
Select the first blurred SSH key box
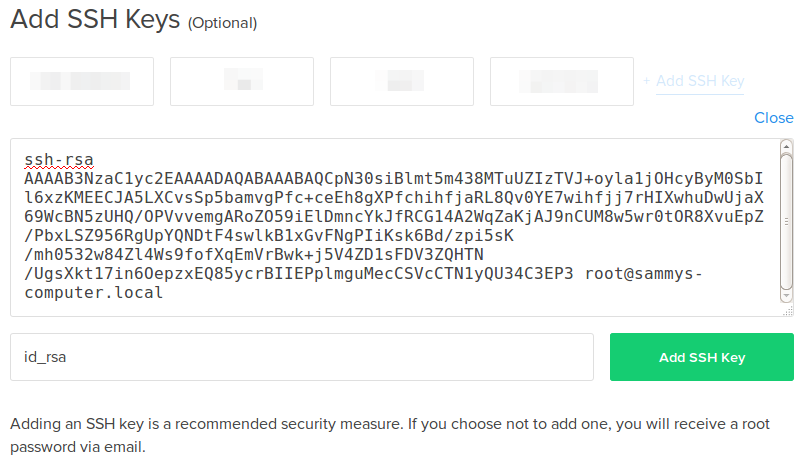coord(82,81)
